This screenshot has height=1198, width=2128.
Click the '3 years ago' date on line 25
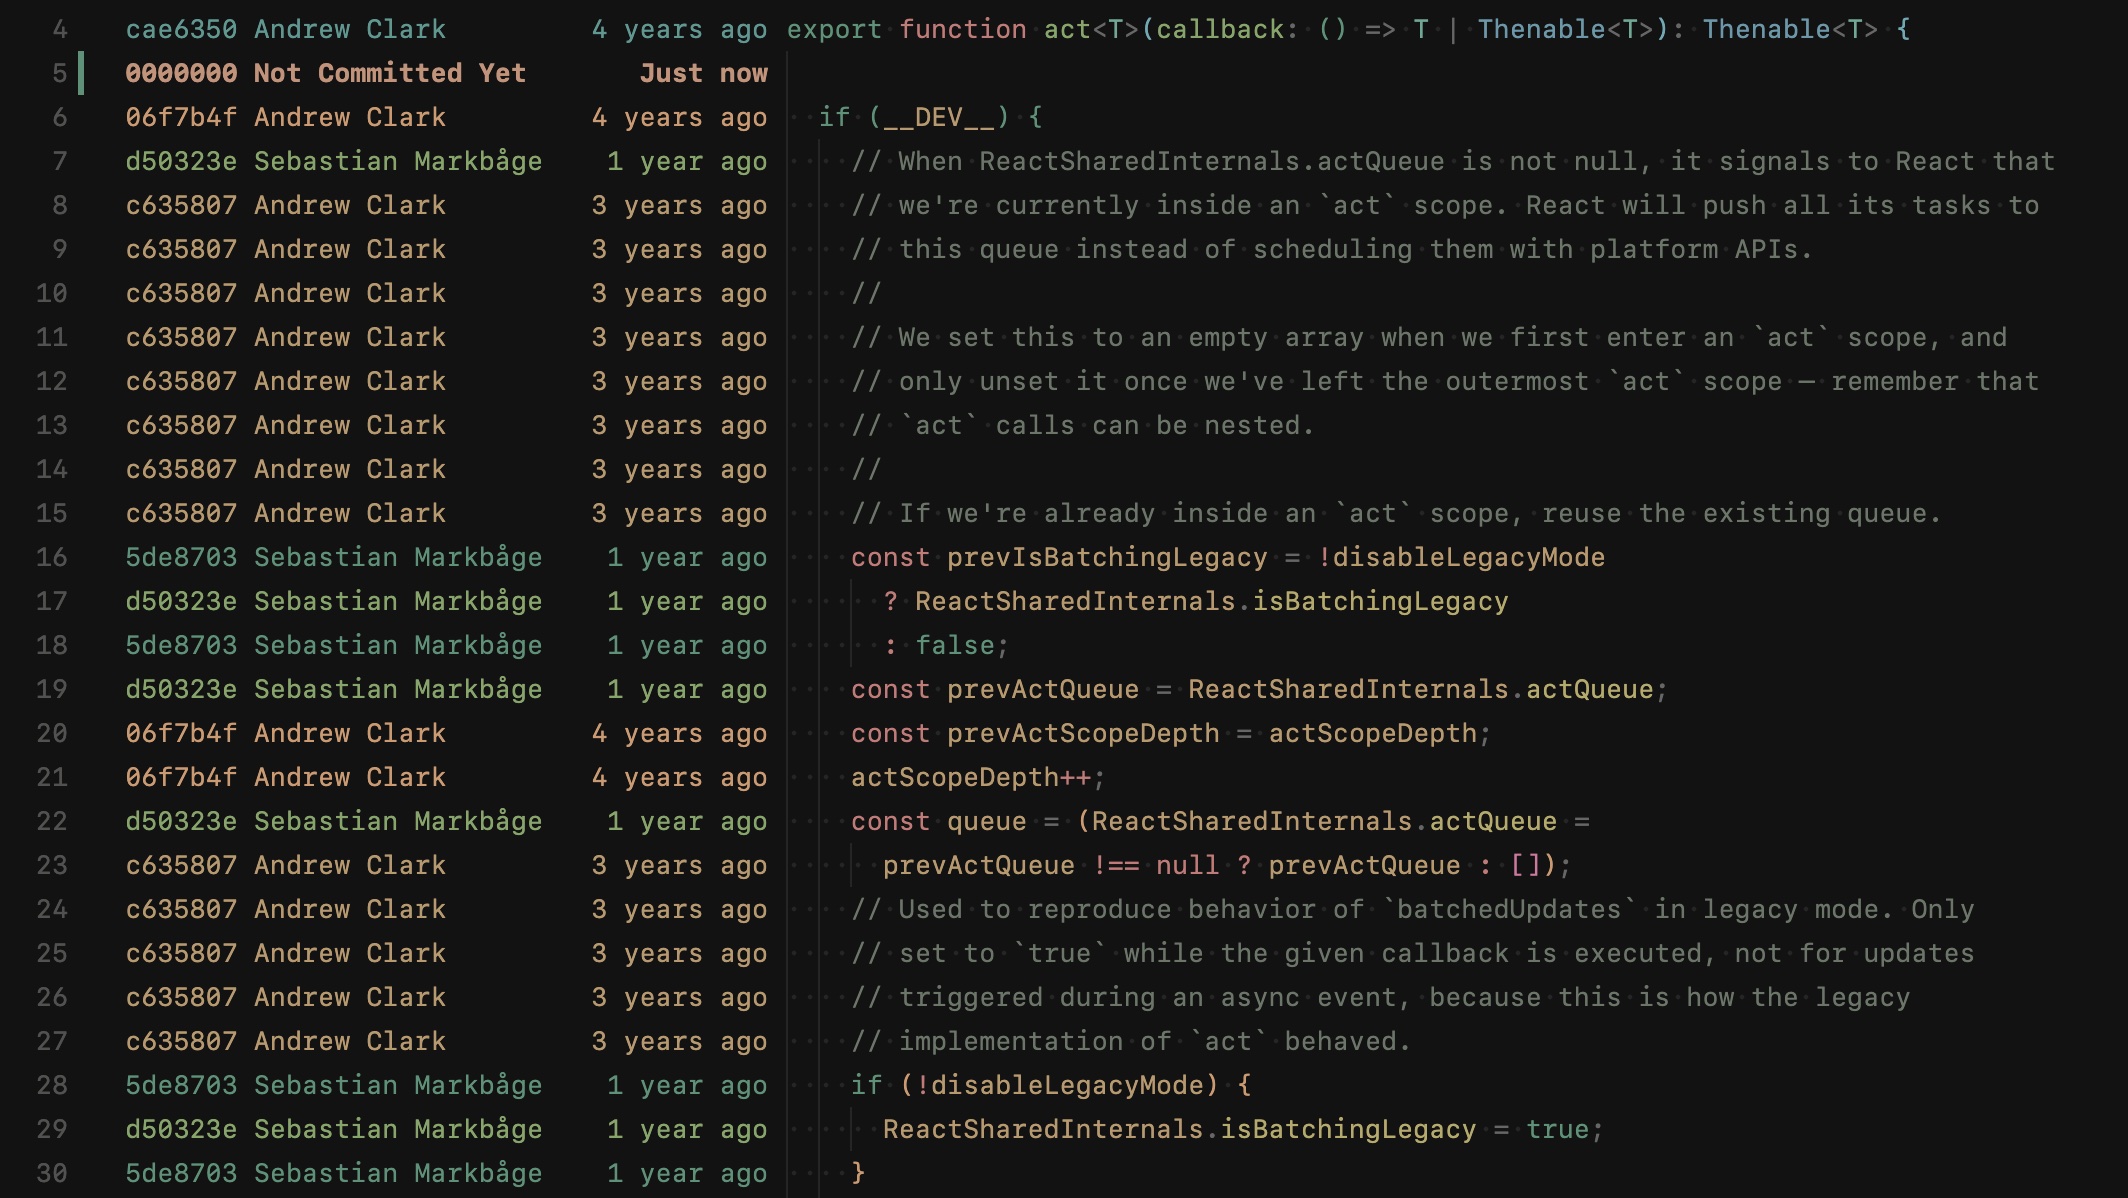click(679, 953)
